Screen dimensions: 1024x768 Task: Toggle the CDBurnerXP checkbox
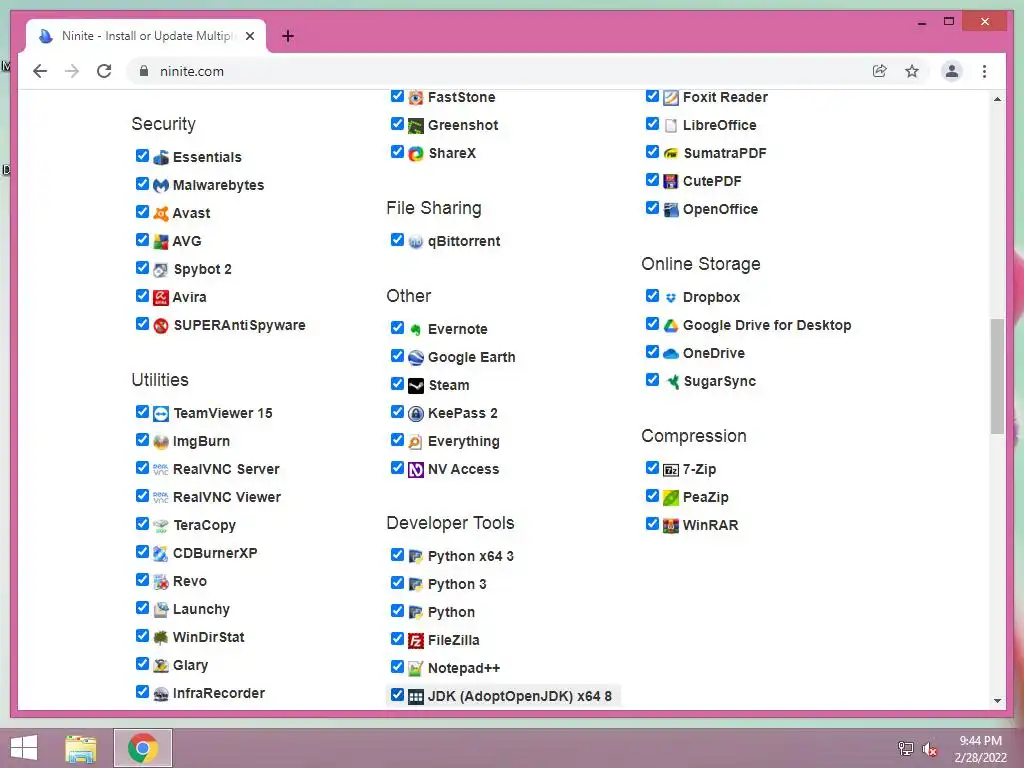(x=142, y=552)
